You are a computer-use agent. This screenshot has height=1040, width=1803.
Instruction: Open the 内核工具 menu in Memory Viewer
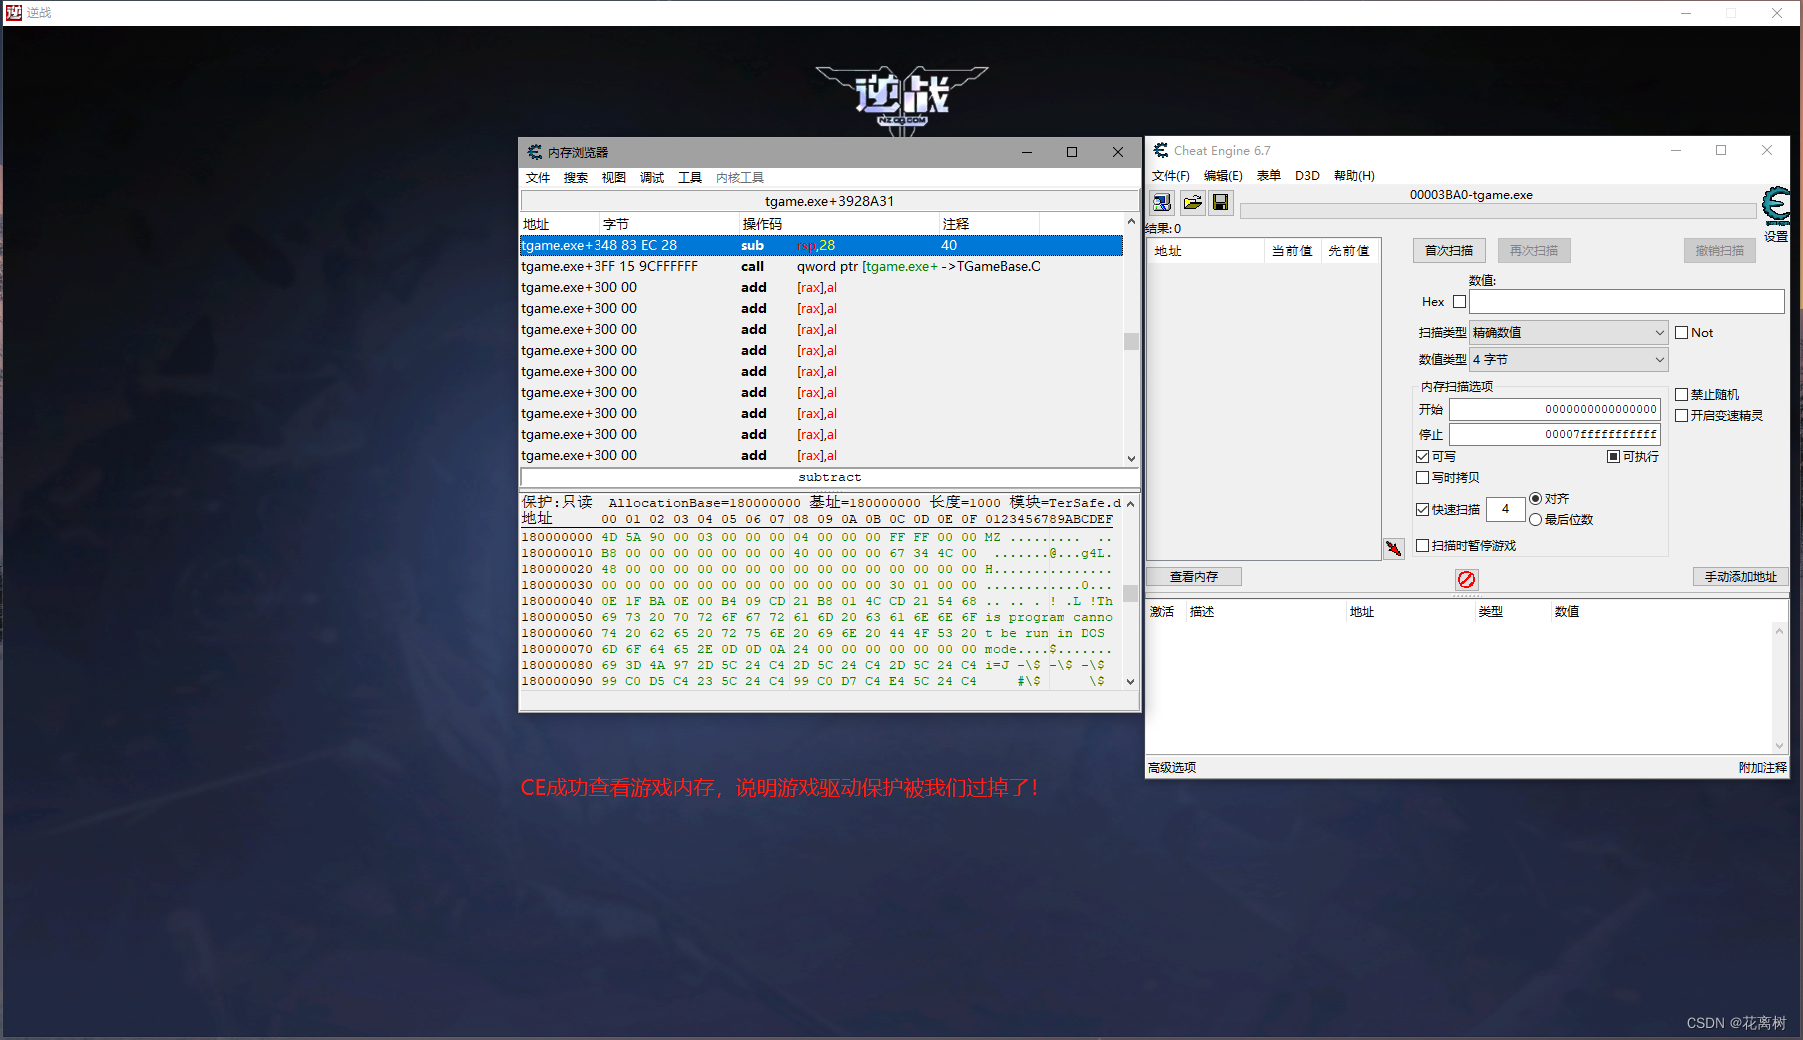(740, 178)
